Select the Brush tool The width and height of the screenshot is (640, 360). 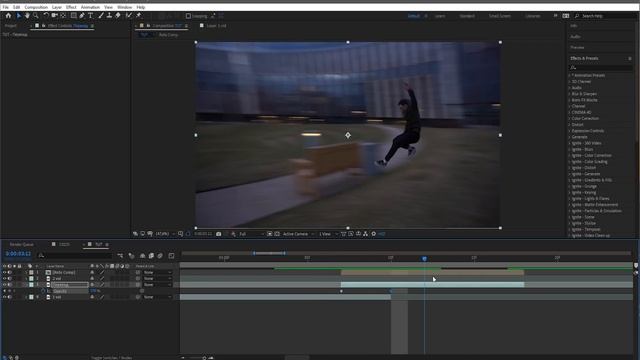[x=101, y=16]
